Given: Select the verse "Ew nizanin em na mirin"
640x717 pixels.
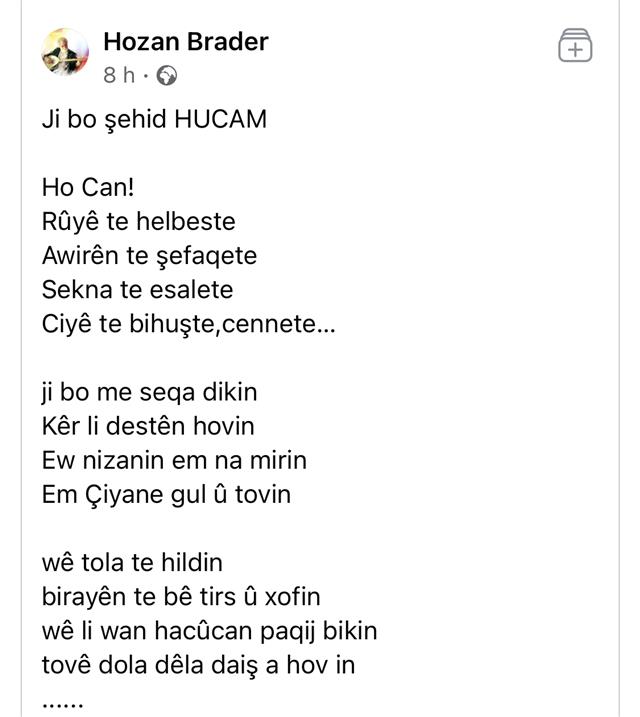Looking at the screenshot, I should pyautogui.click(x=174, y=460).
